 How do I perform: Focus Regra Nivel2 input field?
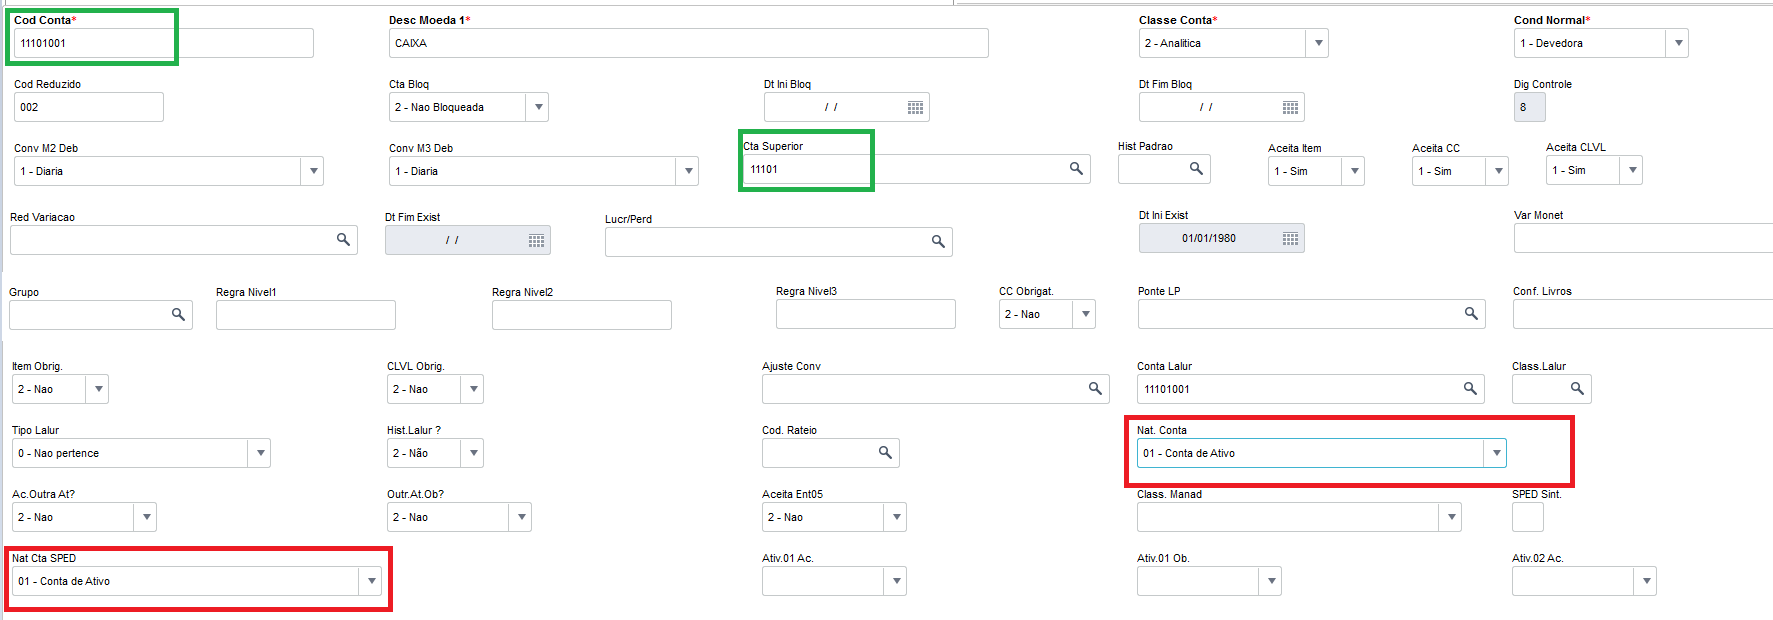tap(582, 315)
